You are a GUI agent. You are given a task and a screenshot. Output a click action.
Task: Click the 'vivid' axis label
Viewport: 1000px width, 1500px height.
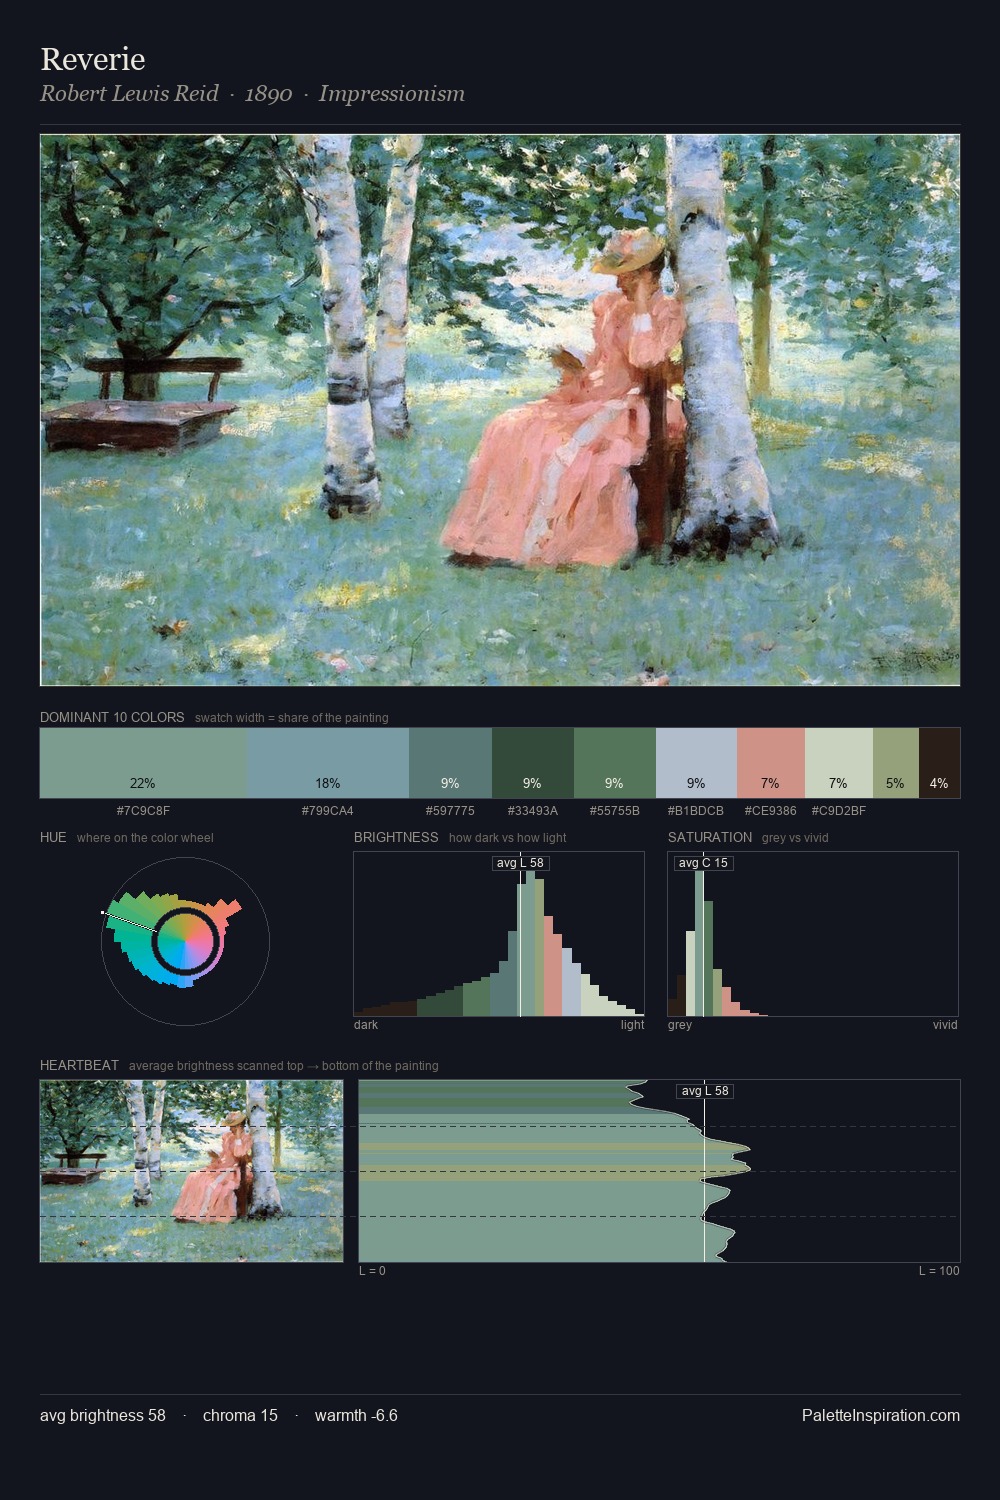click(945, 1025)
